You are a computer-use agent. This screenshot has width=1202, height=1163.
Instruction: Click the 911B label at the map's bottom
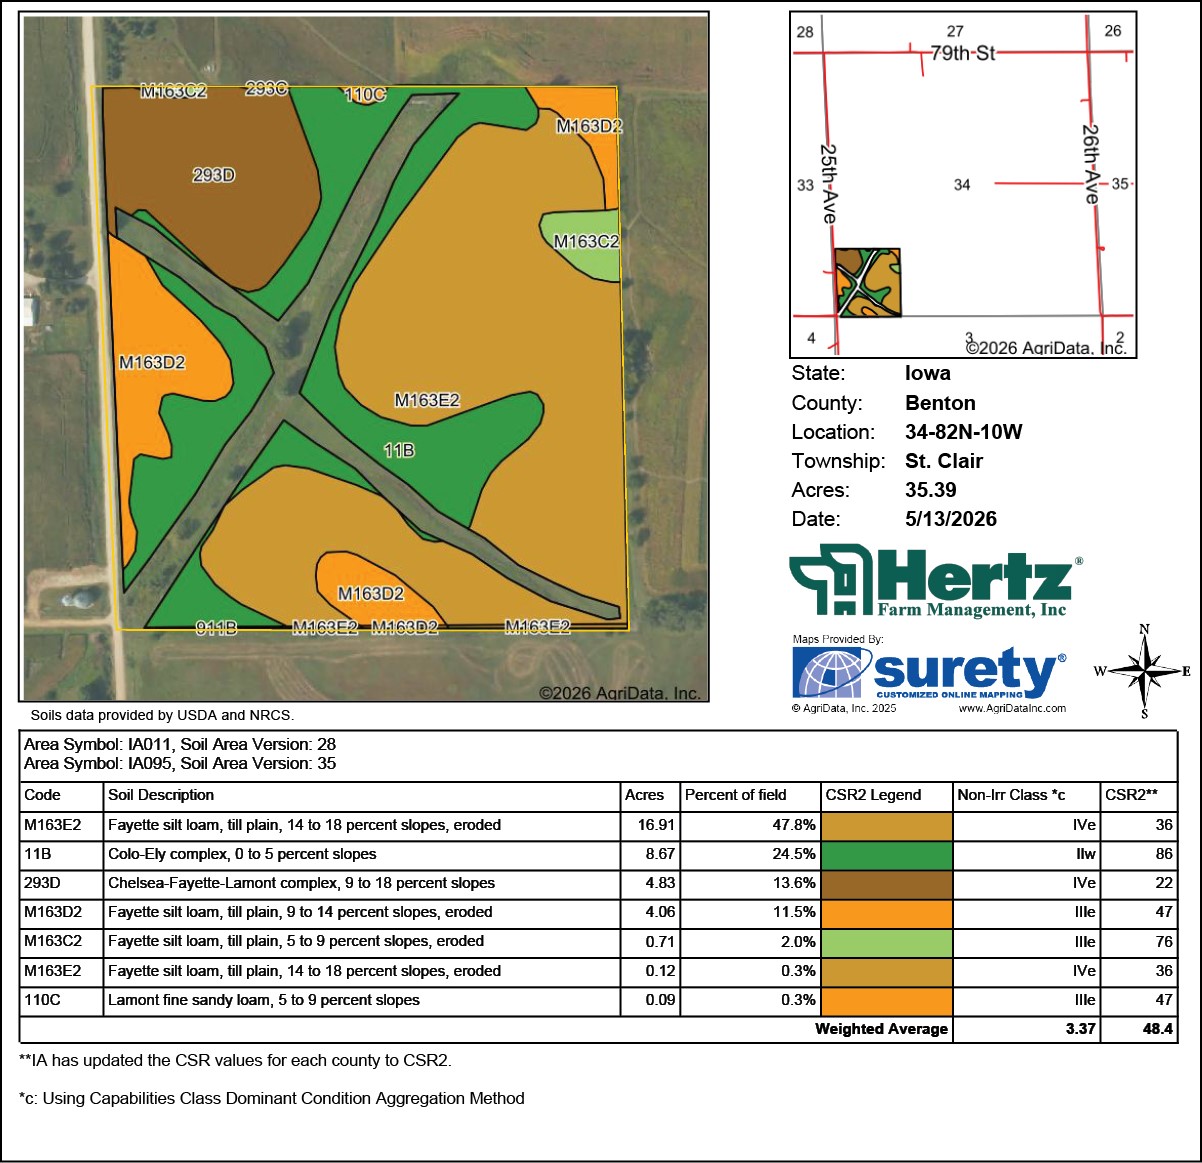coord(216,628)
